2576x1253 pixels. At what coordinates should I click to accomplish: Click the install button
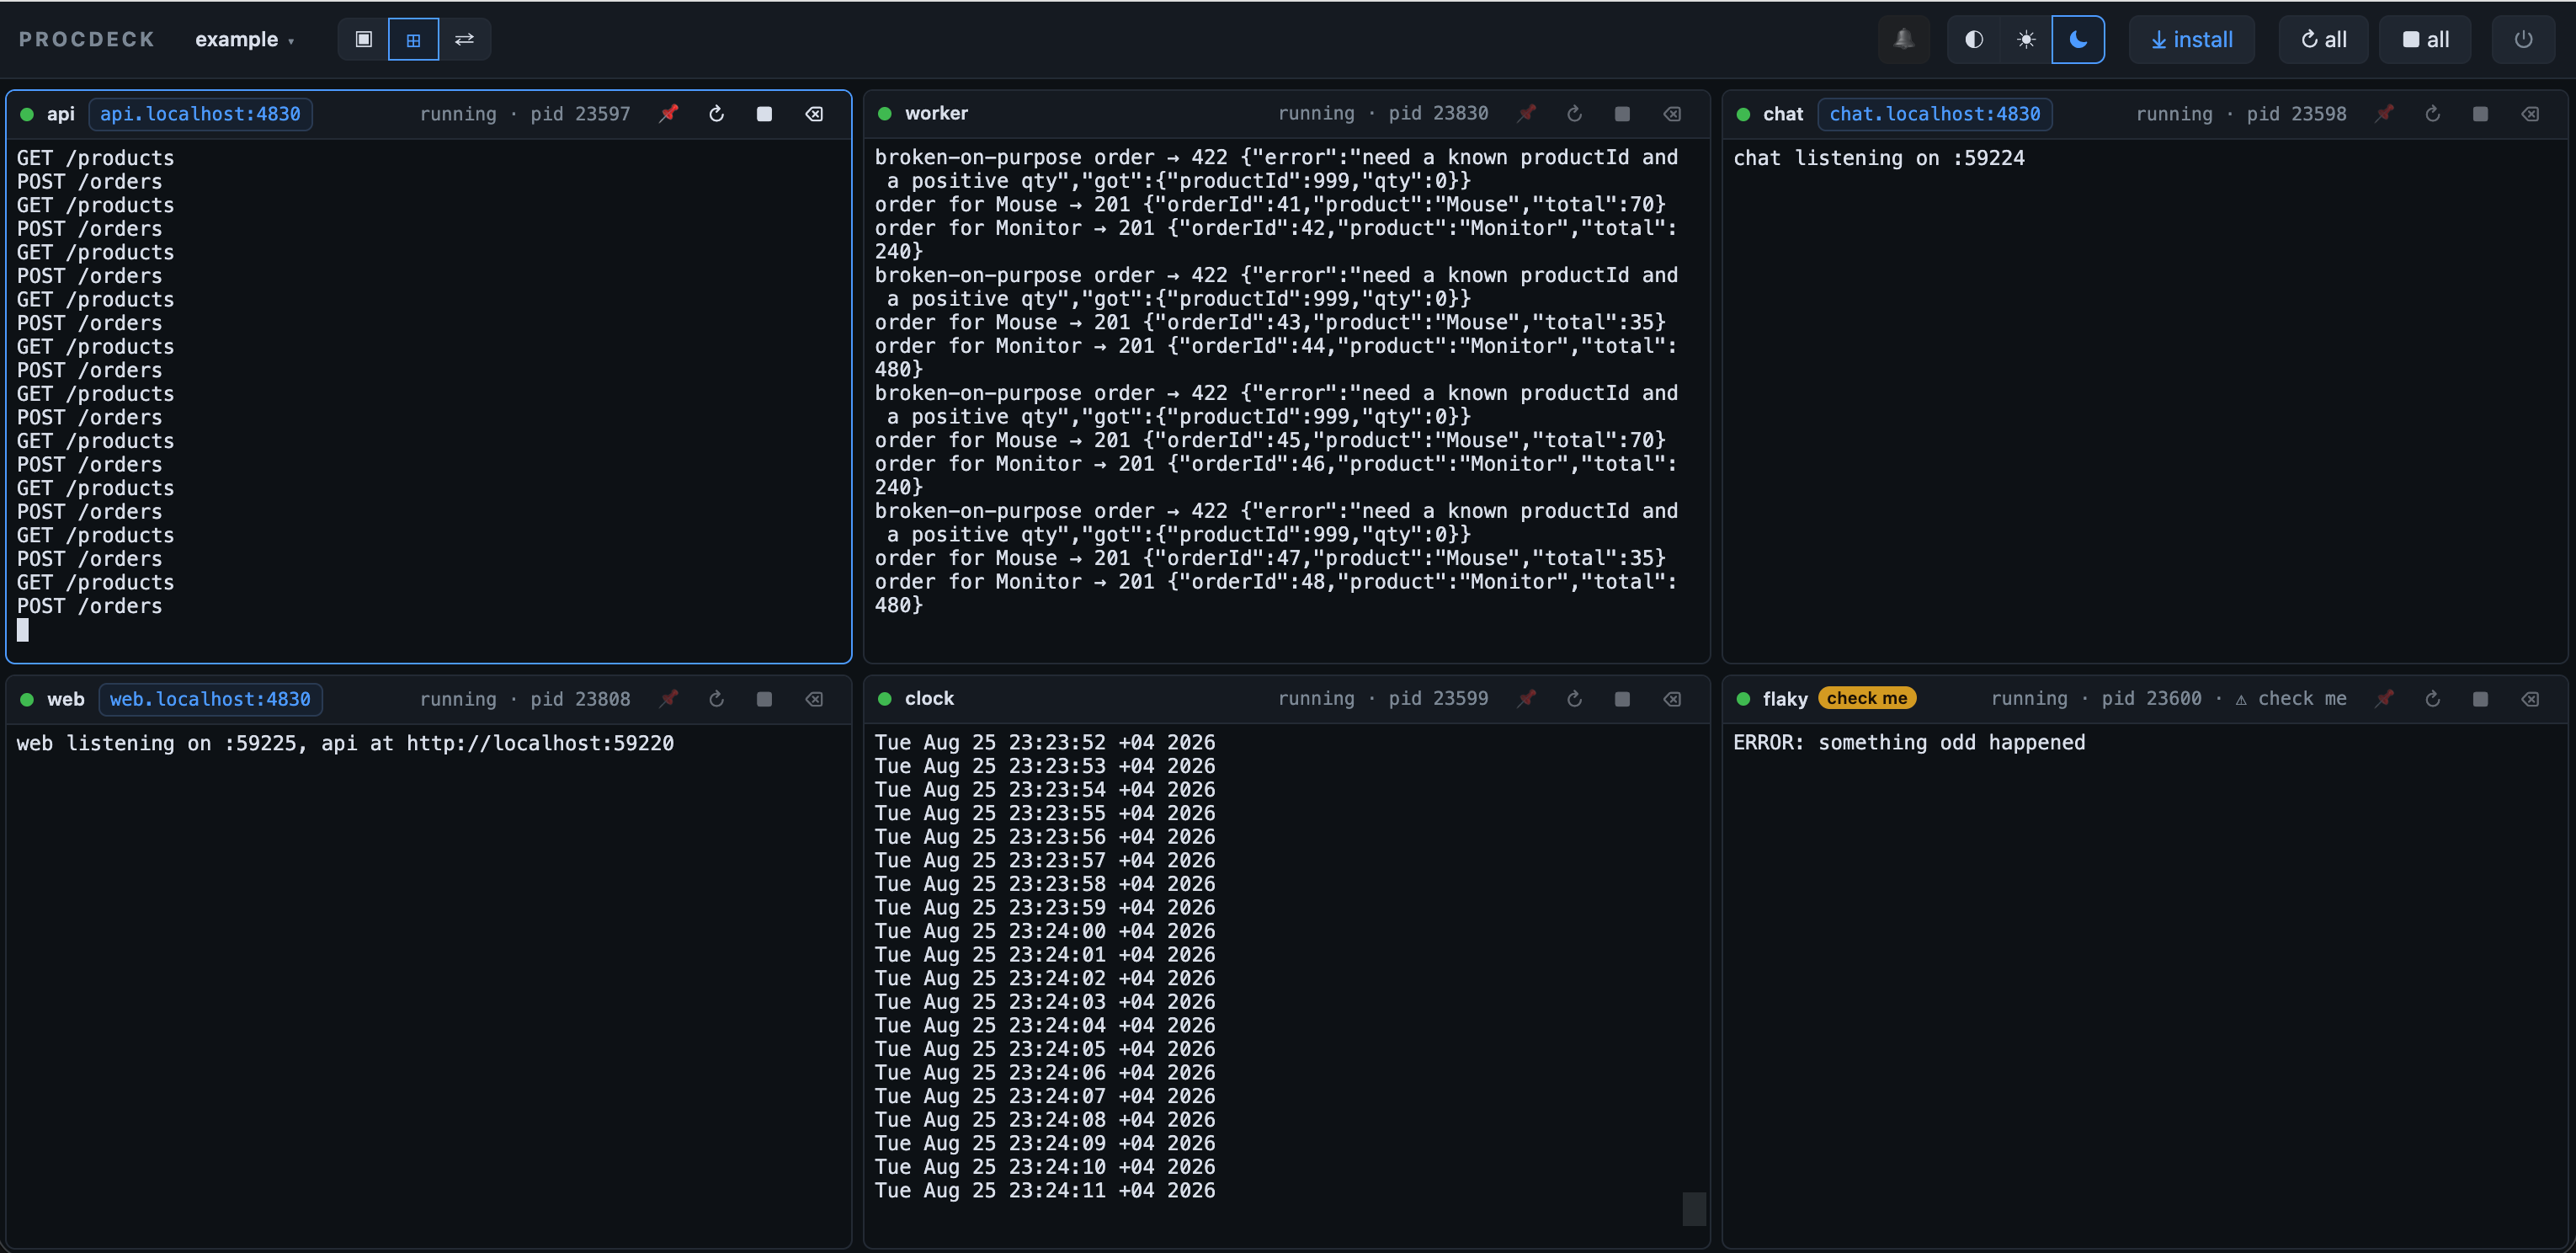click(2191, 39)
